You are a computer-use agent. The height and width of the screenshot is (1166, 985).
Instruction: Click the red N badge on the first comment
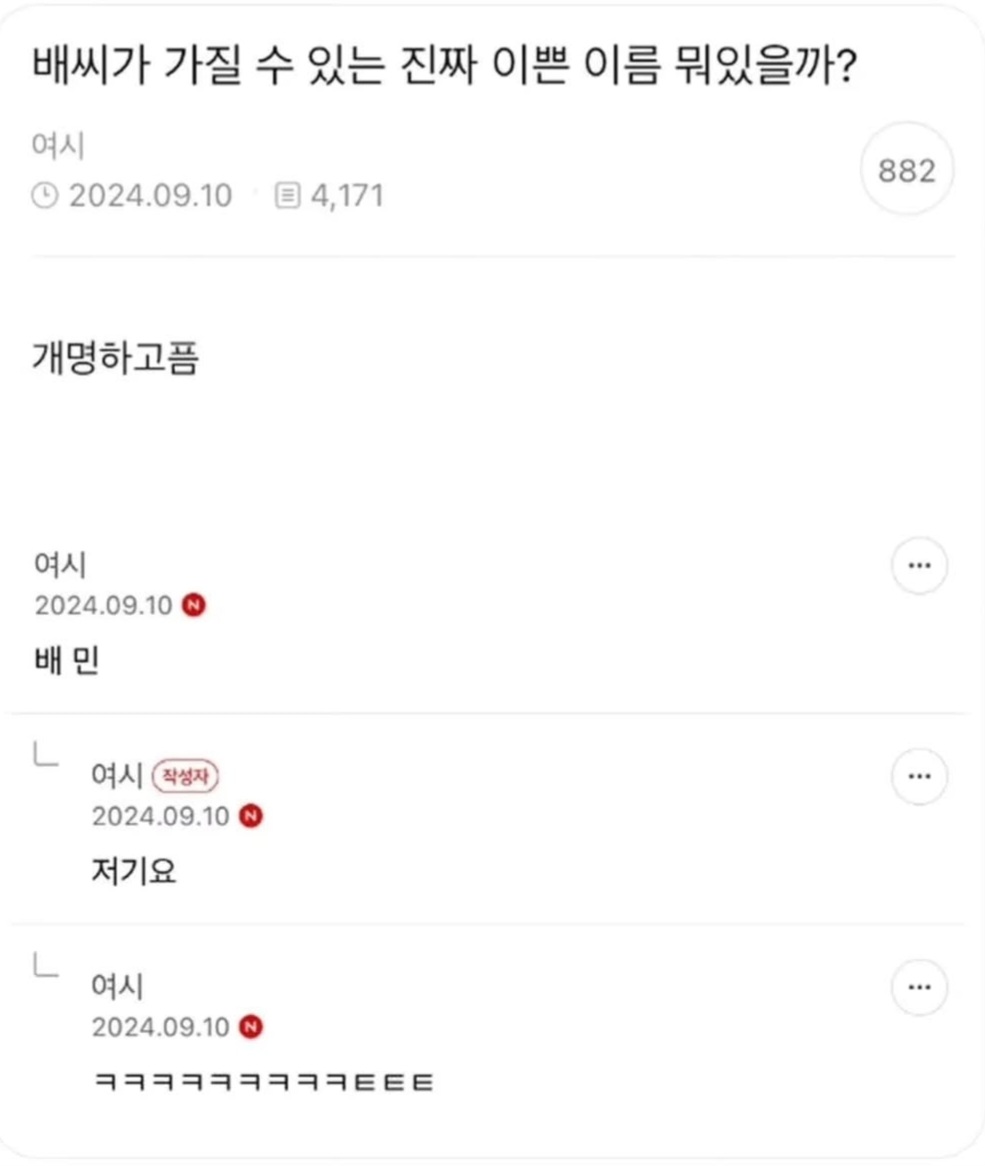tap(194, 605)
